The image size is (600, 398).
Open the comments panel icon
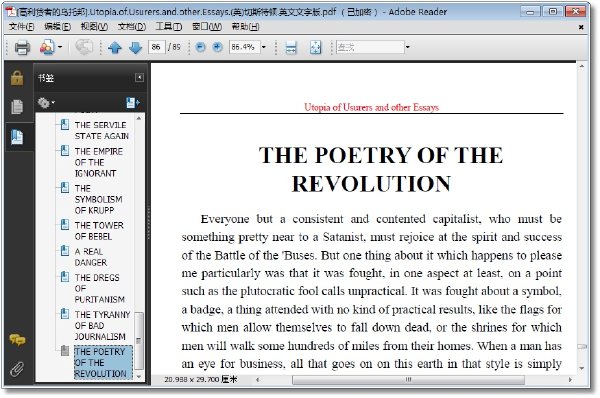[17, 339]
